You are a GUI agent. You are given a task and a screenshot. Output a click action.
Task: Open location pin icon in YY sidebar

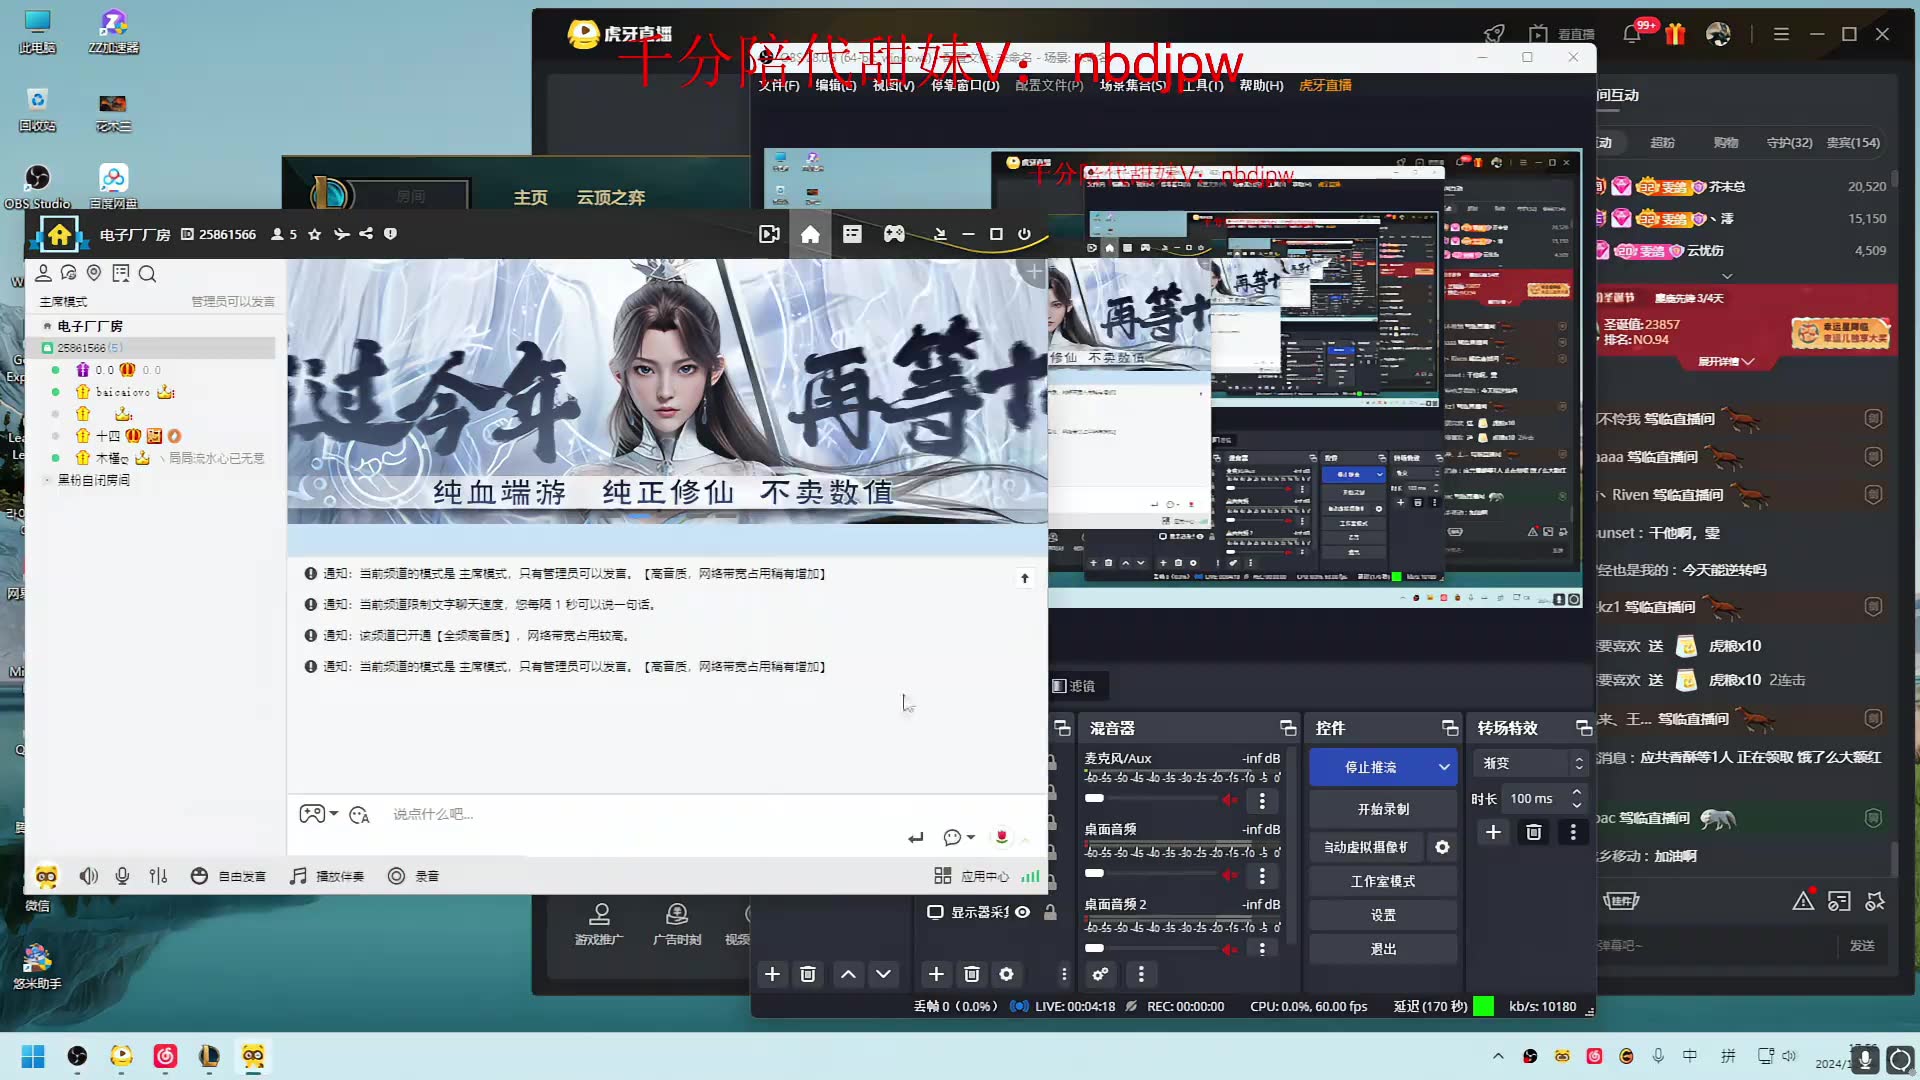[x=94, y=273]
